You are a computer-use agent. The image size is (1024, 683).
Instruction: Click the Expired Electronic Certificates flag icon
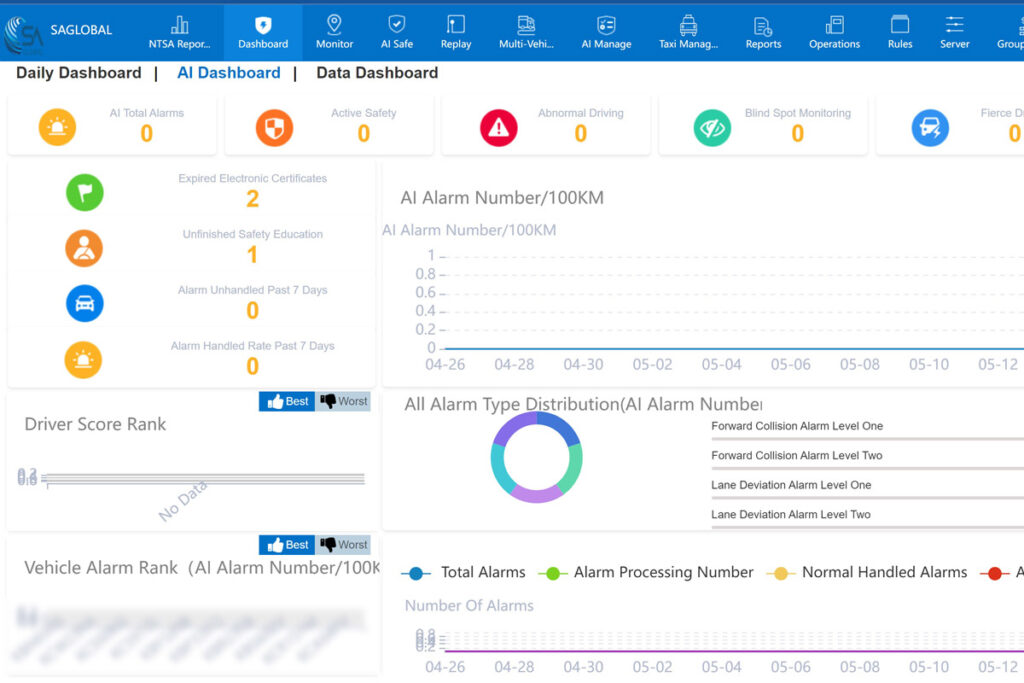tap(85, 193)
